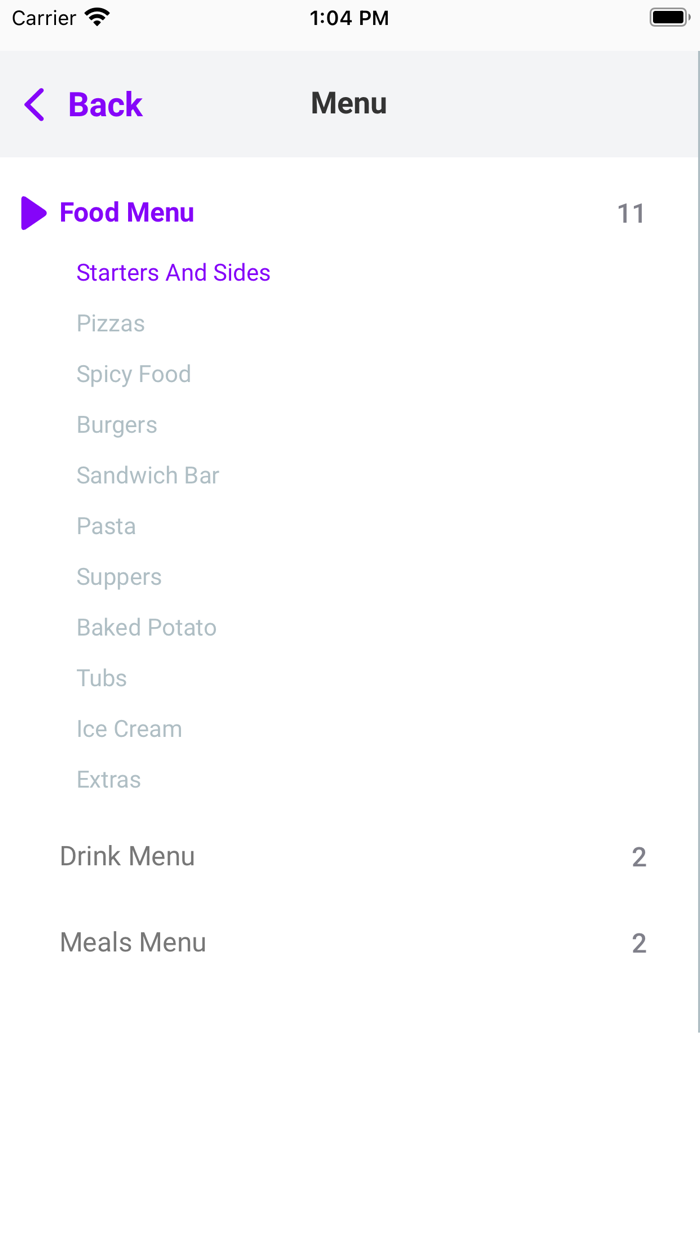Pick the Baked Potato category
Image resolution: width=700 pixels, height=1244 pixels.
click(147, 628)
